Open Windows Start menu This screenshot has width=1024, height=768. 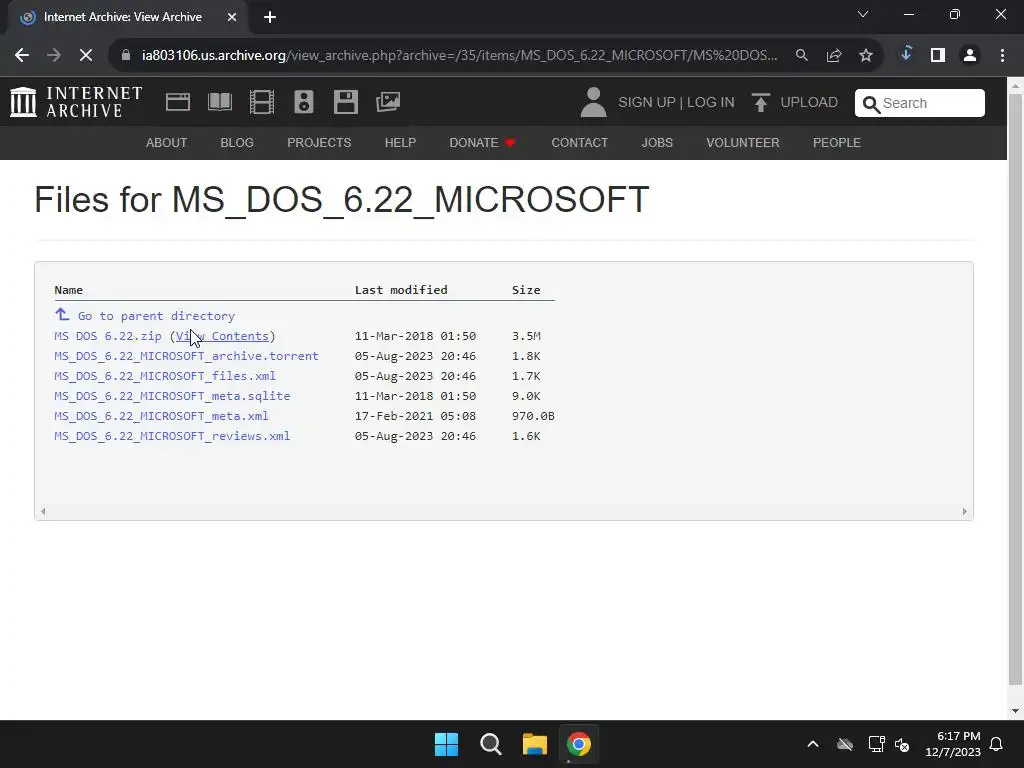pos(447,744)
